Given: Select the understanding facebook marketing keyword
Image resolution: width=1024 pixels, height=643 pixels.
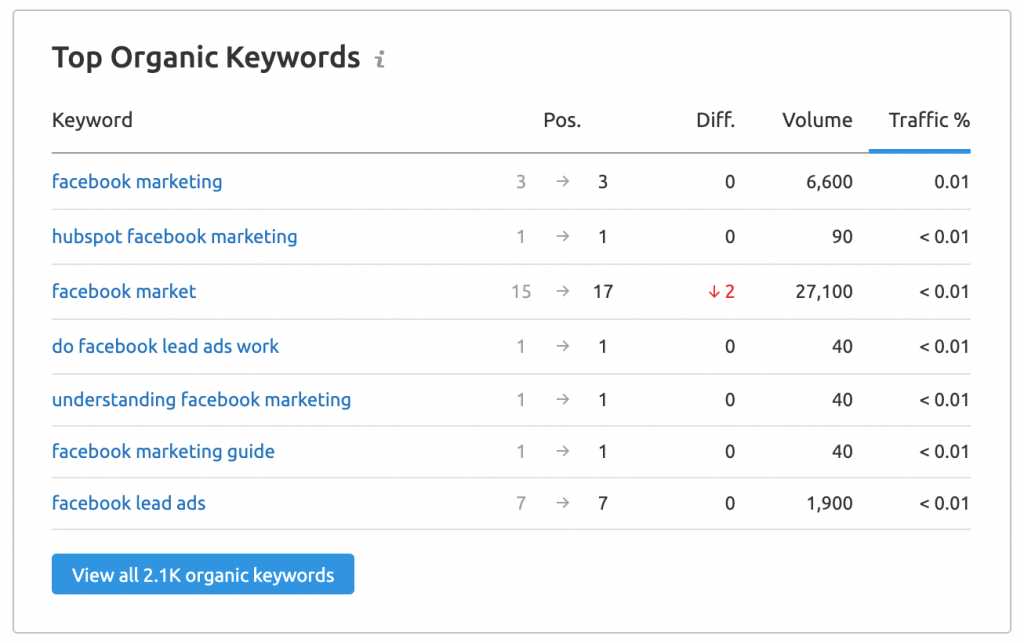Looking at the screenshot, I should (201, 399).
